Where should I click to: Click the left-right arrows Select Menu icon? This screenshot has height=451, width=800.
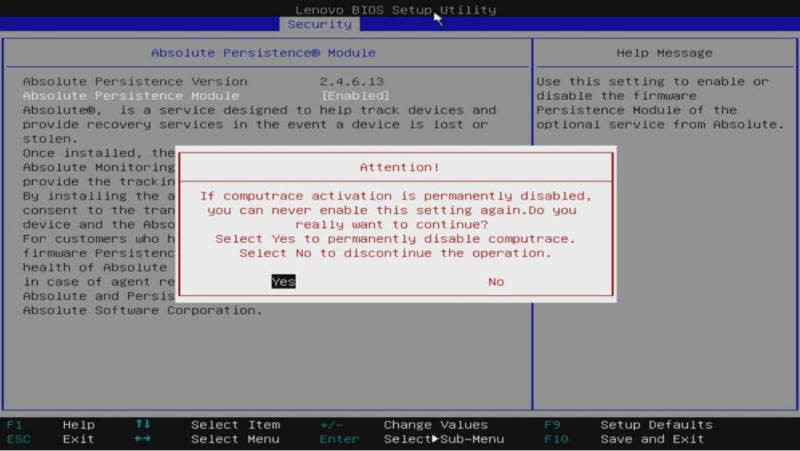click(143, 438)
